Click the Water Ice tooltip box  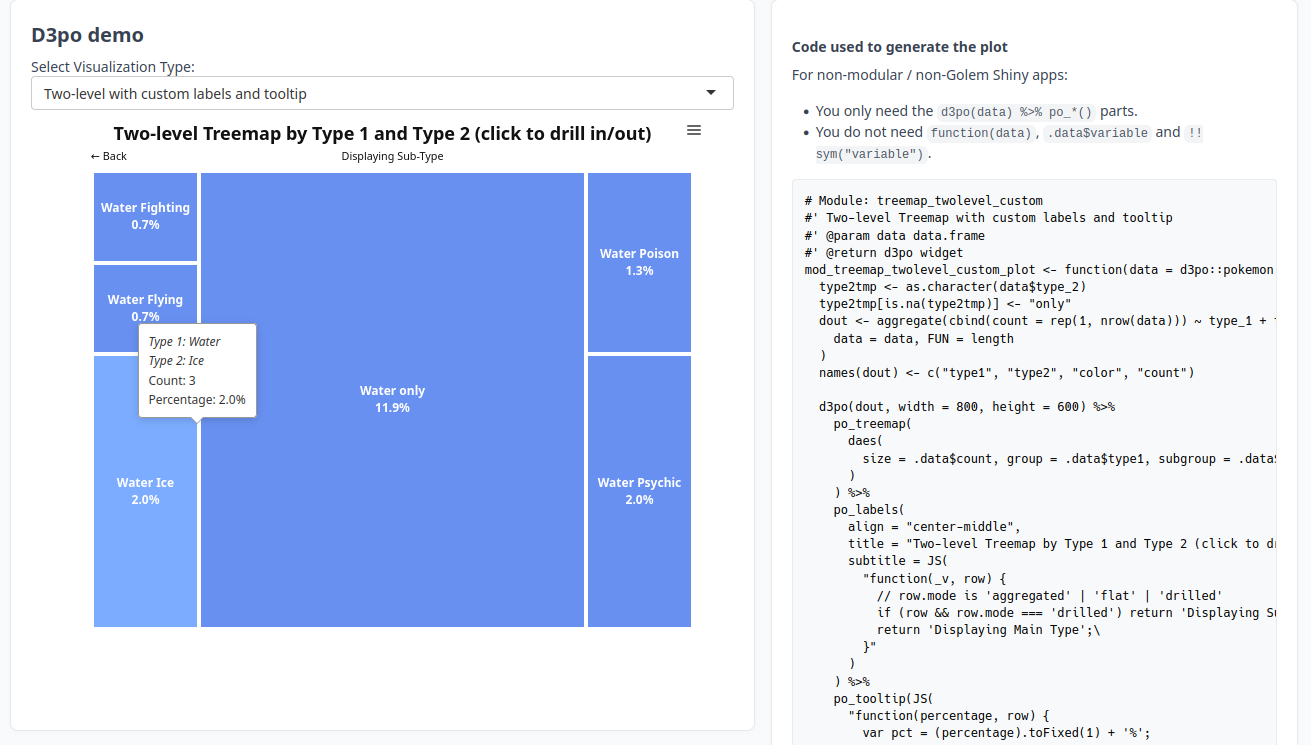[x=197, y=370]
